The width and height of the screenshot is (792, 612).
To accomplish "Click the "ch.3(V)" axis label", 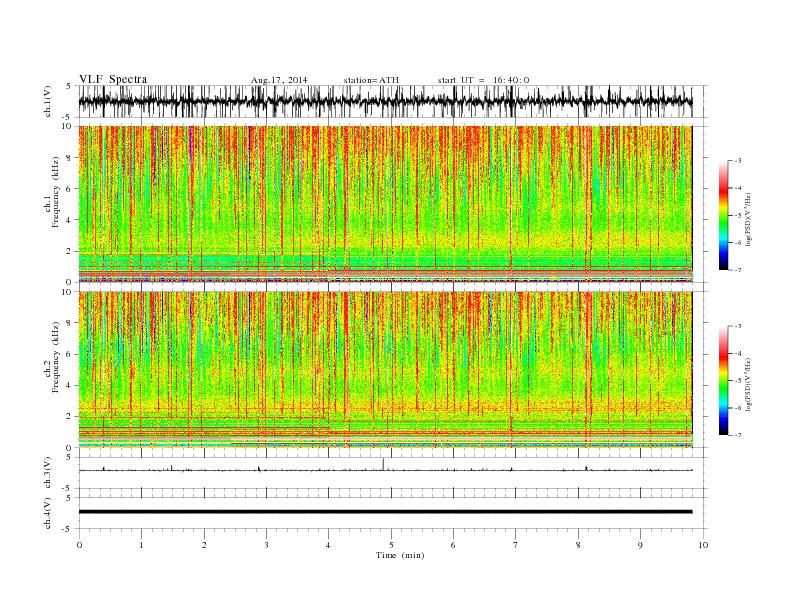I will [x=48, y=473].
